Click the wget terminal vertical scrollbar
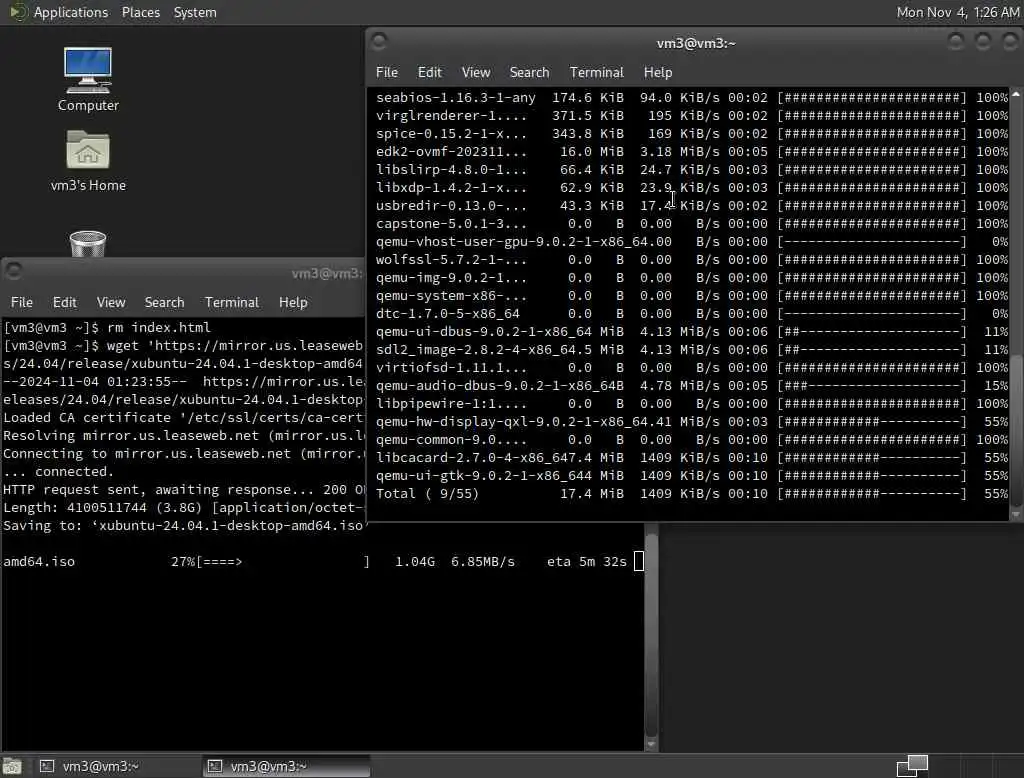This screenshot has height=778, width=1024. (x=651, y=634)
